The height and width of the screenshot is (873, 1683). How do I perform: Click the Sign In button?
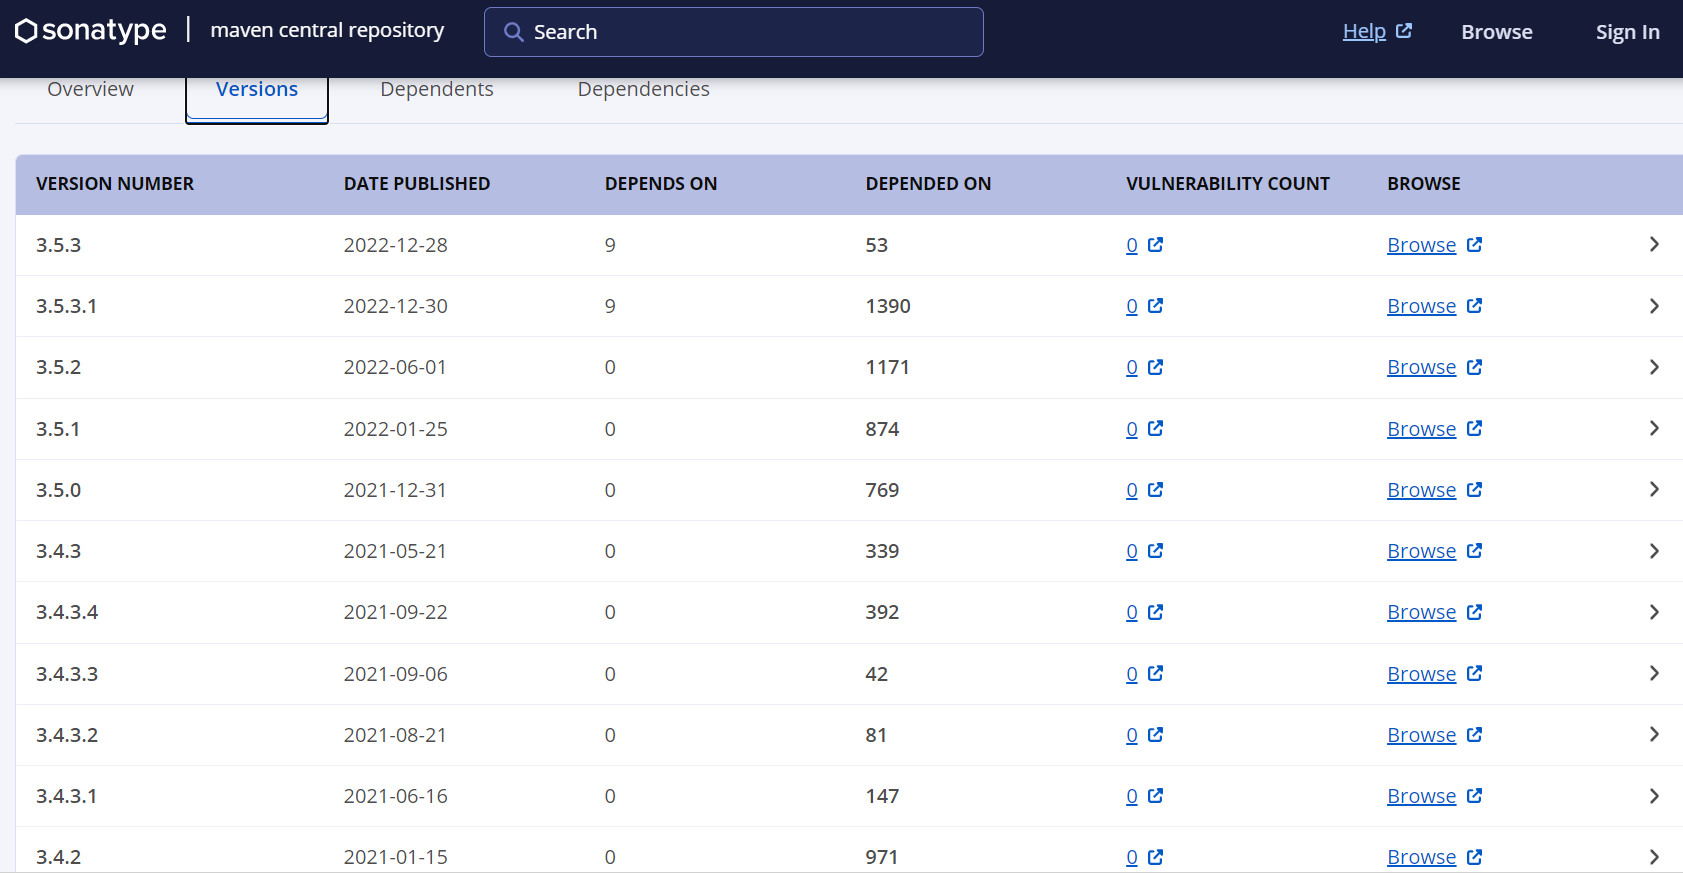(x=1627, y=32)
